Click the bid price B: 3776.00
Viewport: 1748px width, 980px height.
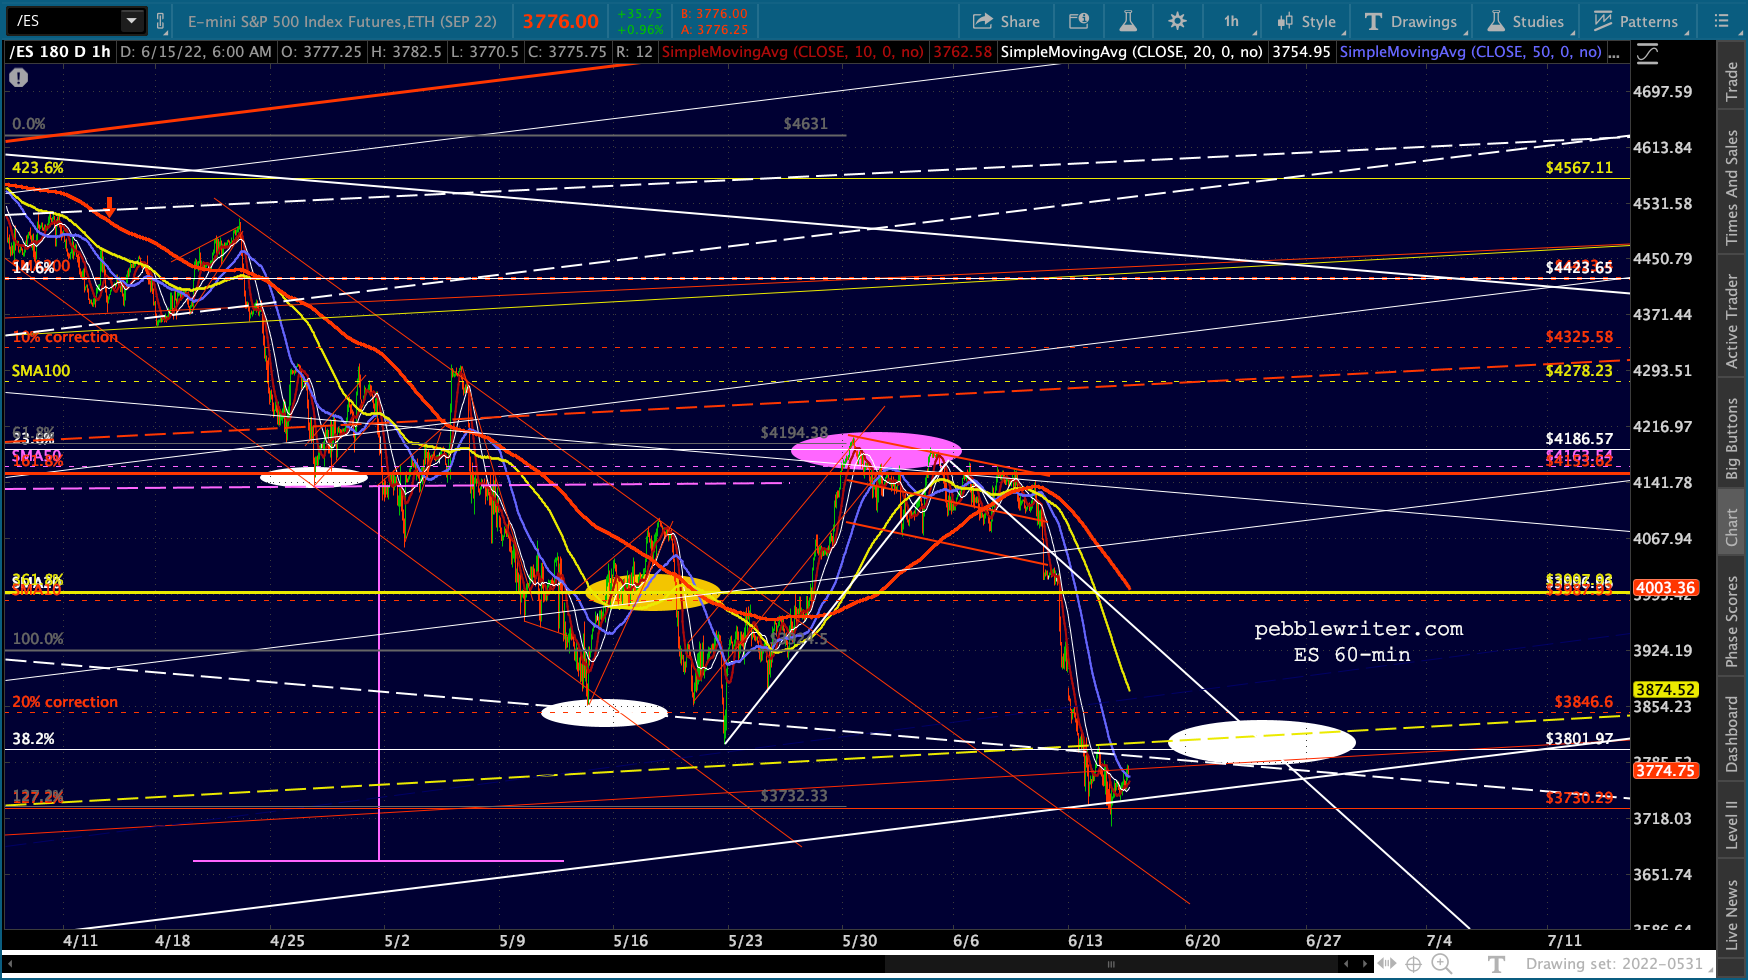[714, 14]
